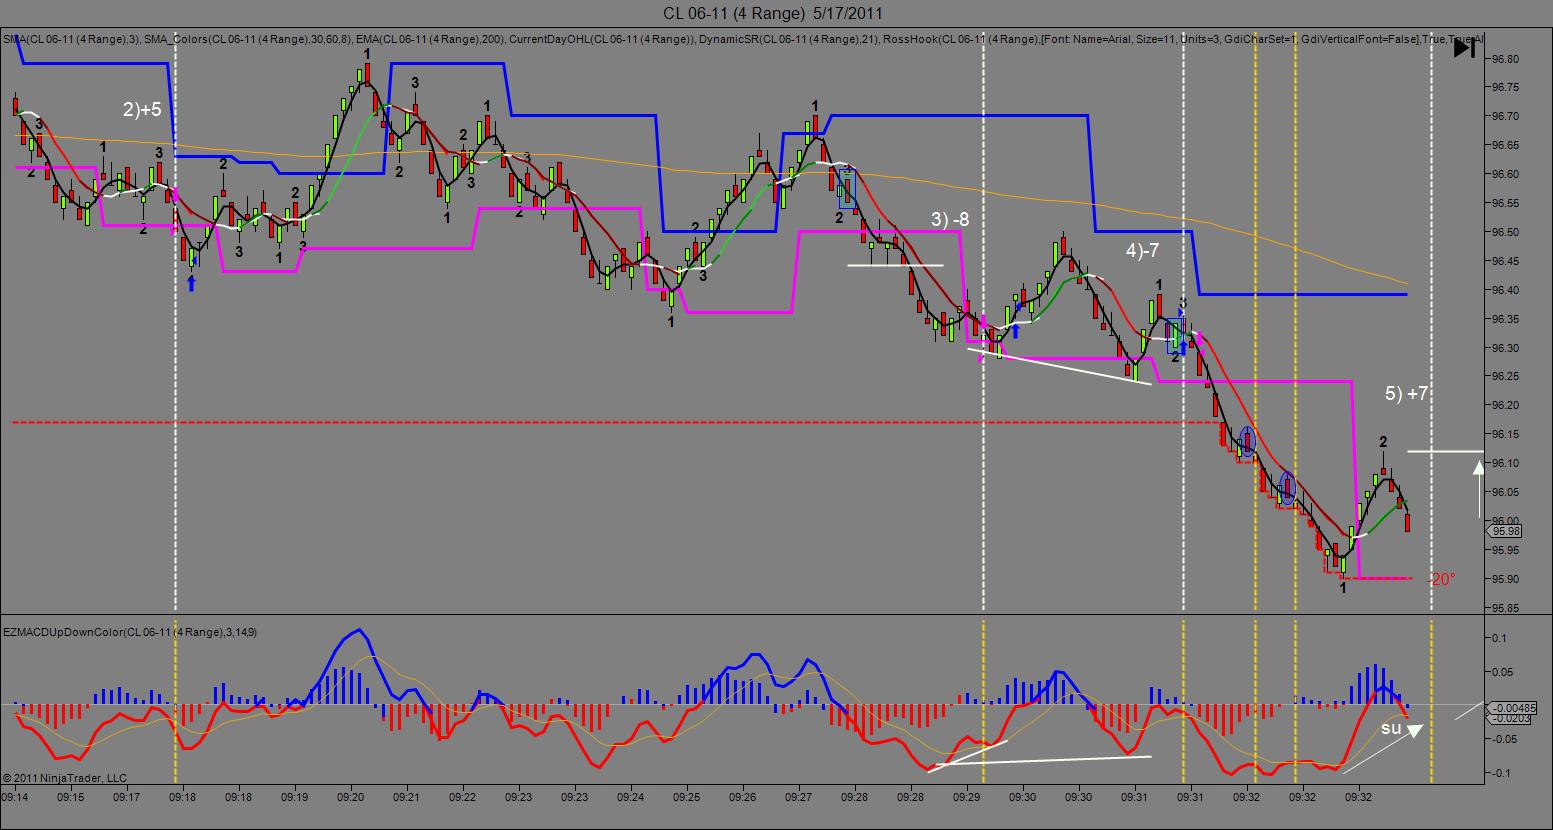Click the 95.90 price axis label
The width and height of the screenshot is (1553, 830).
(x=1504, y=579)
